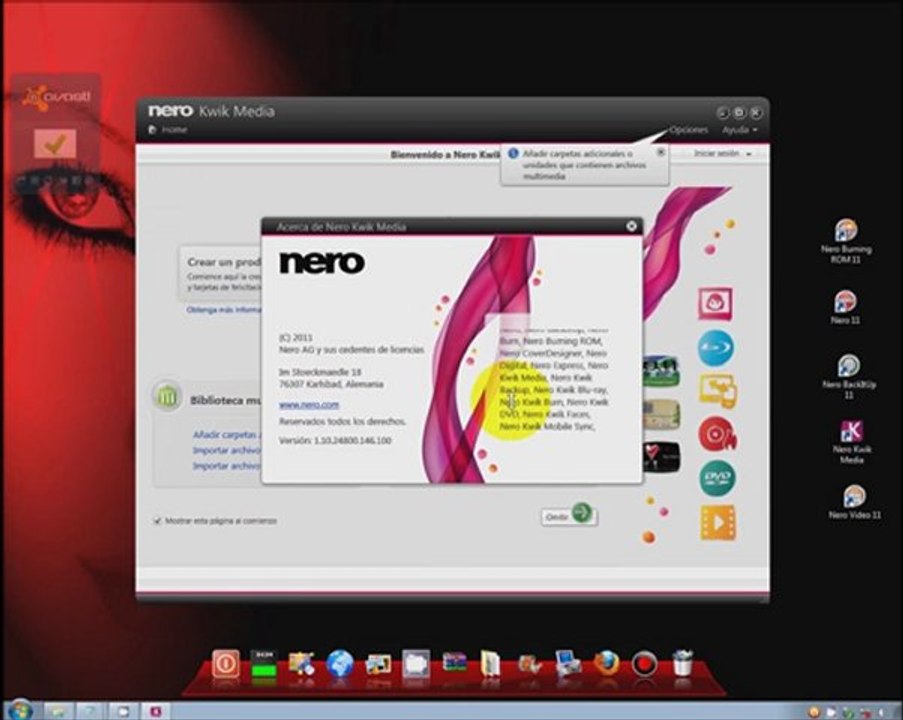Click the 'Nero Kwik Mobile Sync' credits line
Screen dimensions: 903x720
(547, 427)
